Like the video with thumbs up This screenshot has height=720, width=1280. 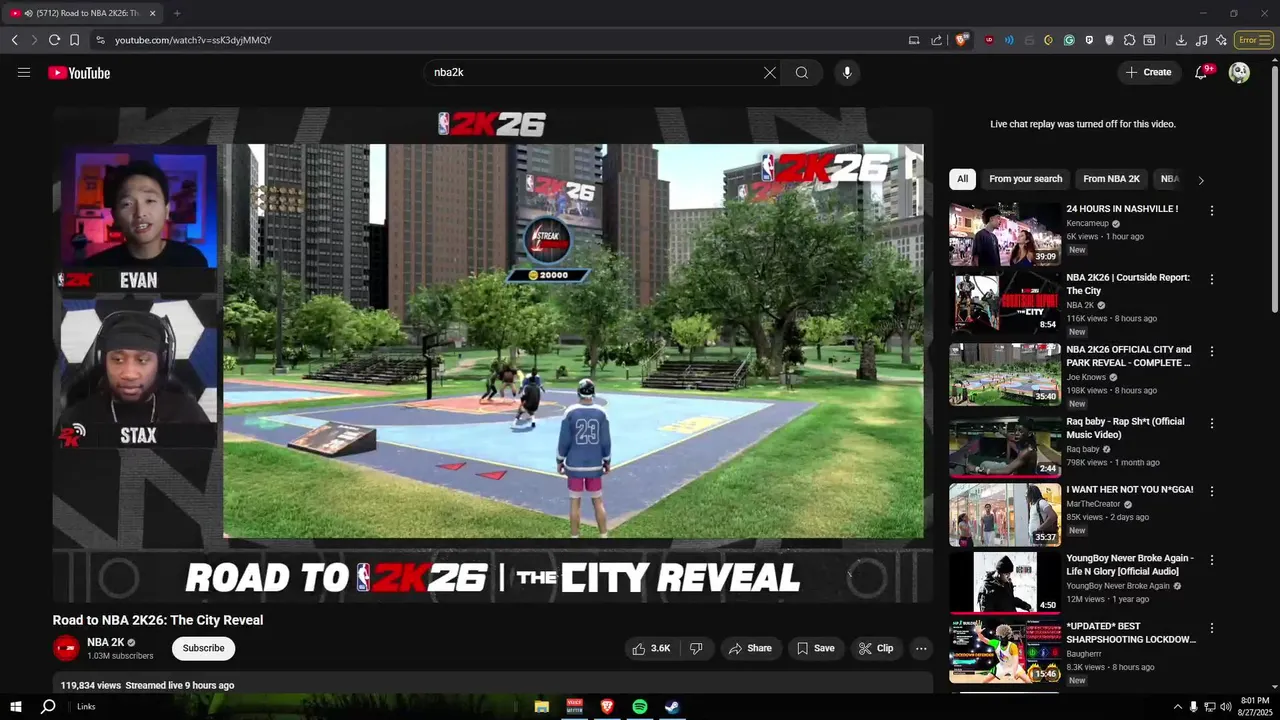[x=651, y=648]
